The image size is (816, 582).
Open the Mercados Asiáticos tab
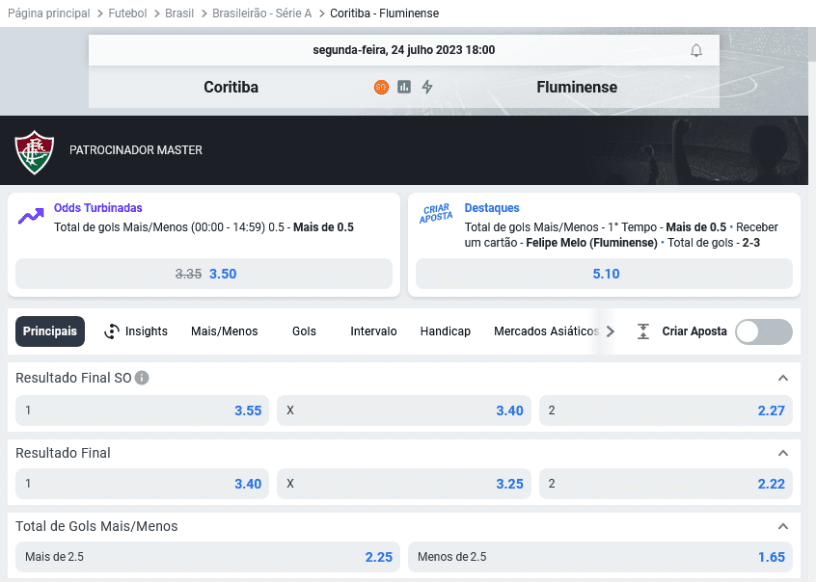click(x=546, y=332)
